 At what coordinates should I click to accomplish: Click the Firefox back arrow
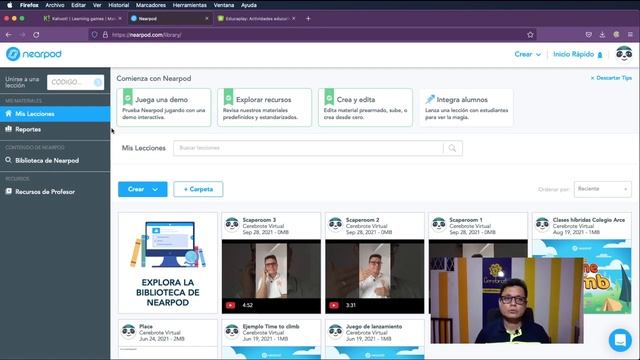point(9,35)
